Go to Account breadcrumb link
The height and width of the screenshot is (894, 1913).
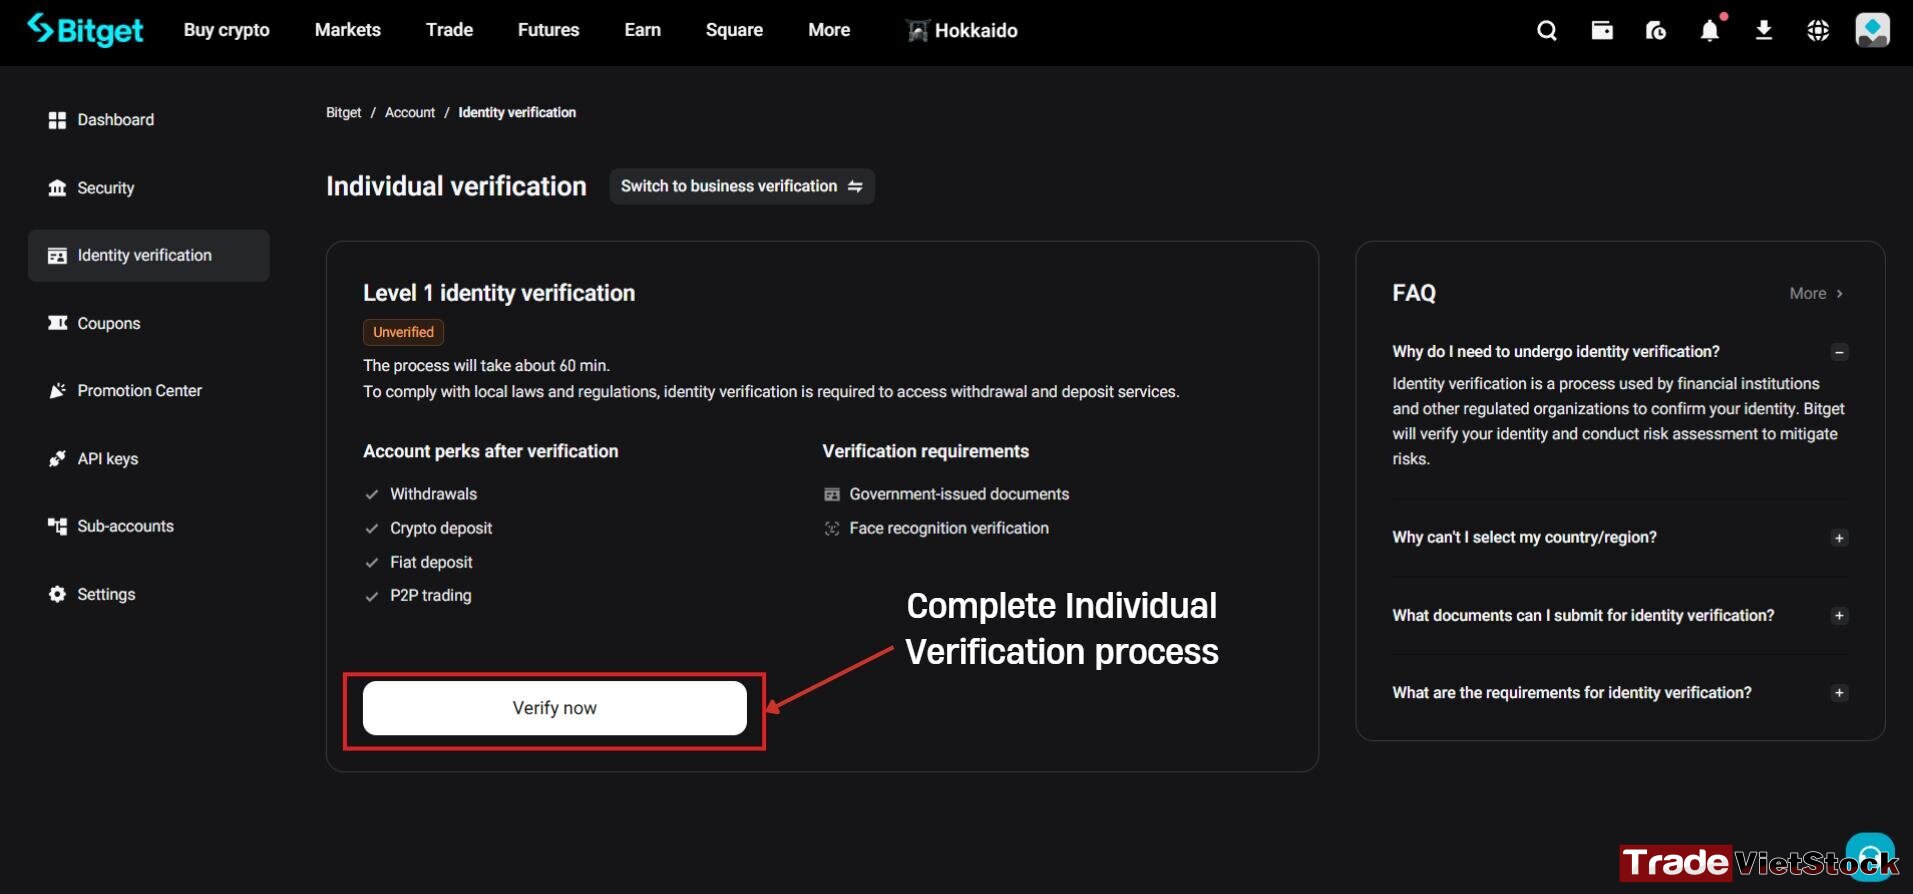point(410,112)
